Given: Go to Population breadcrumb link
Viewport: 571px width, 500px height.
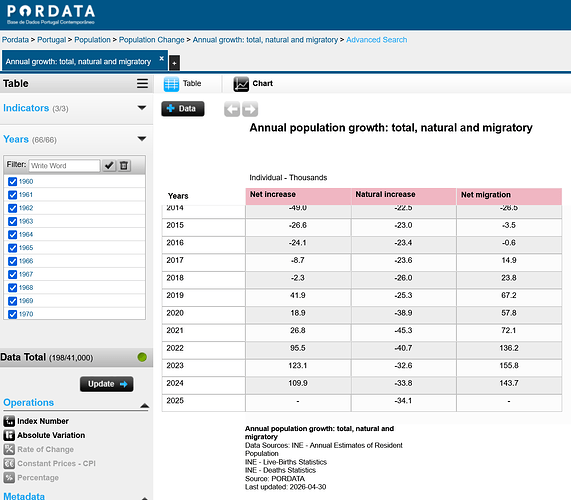Looking at the screenshot, I should click(92, 40).
